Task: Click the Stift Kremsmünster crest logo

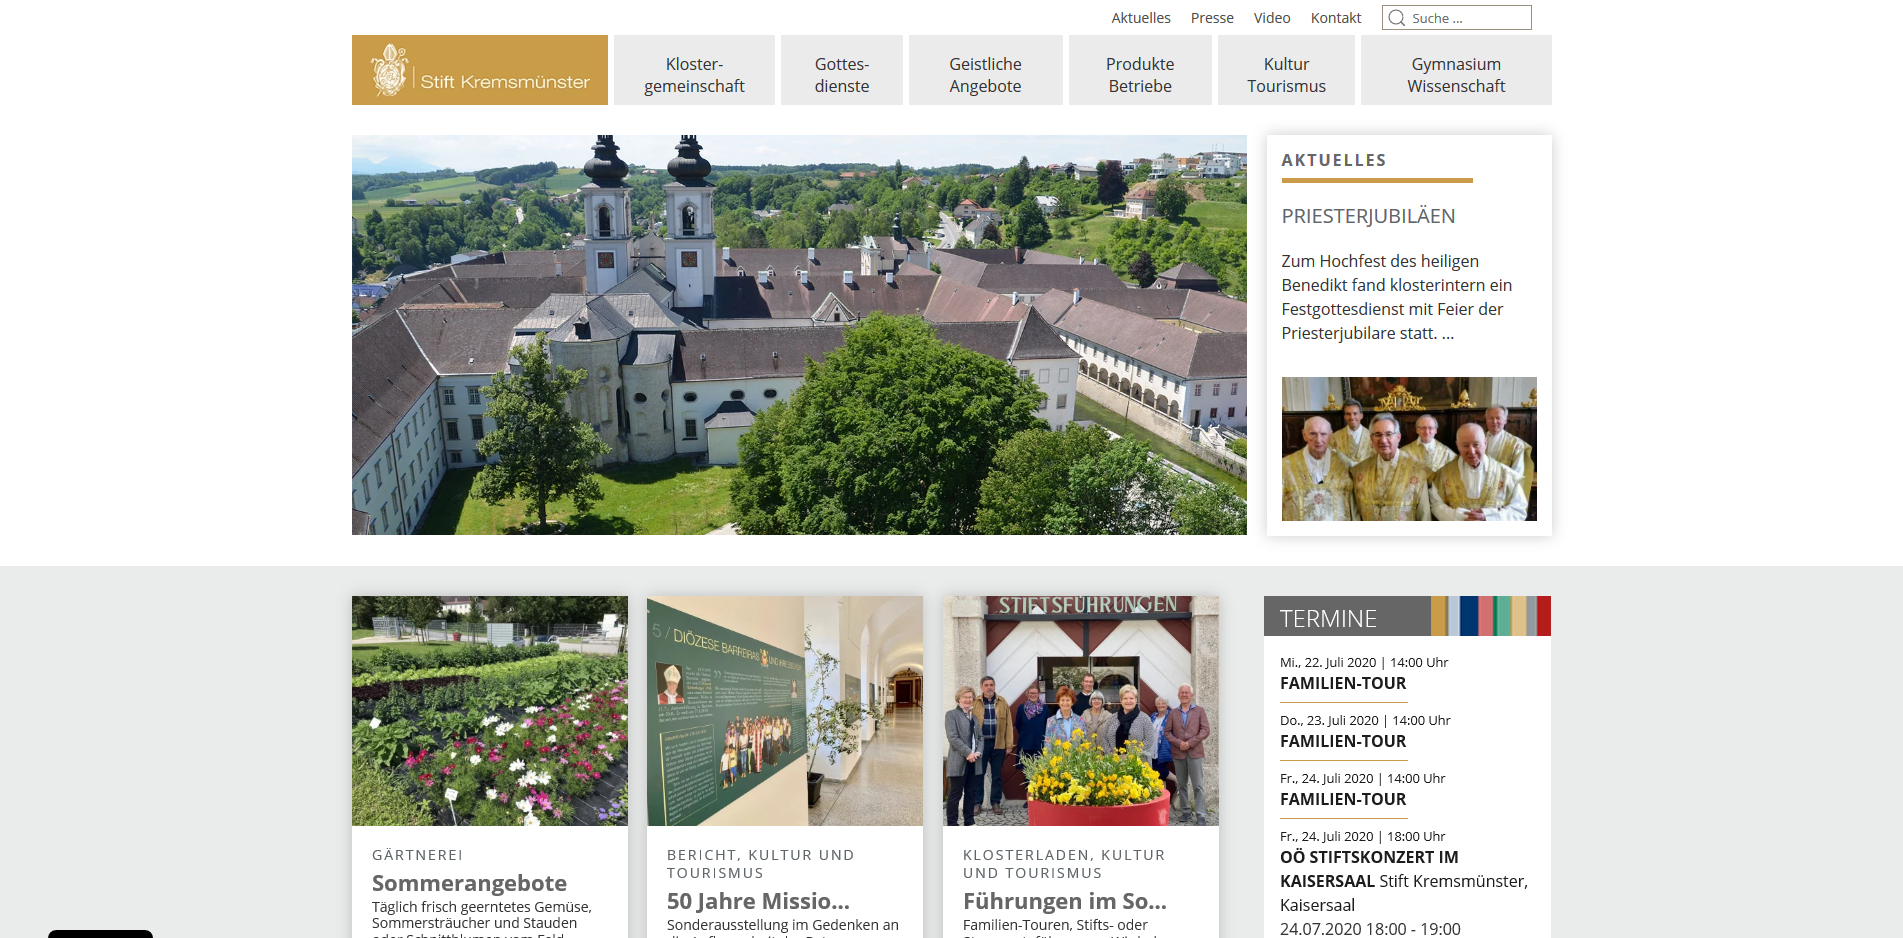Action: tap(389, 69)
